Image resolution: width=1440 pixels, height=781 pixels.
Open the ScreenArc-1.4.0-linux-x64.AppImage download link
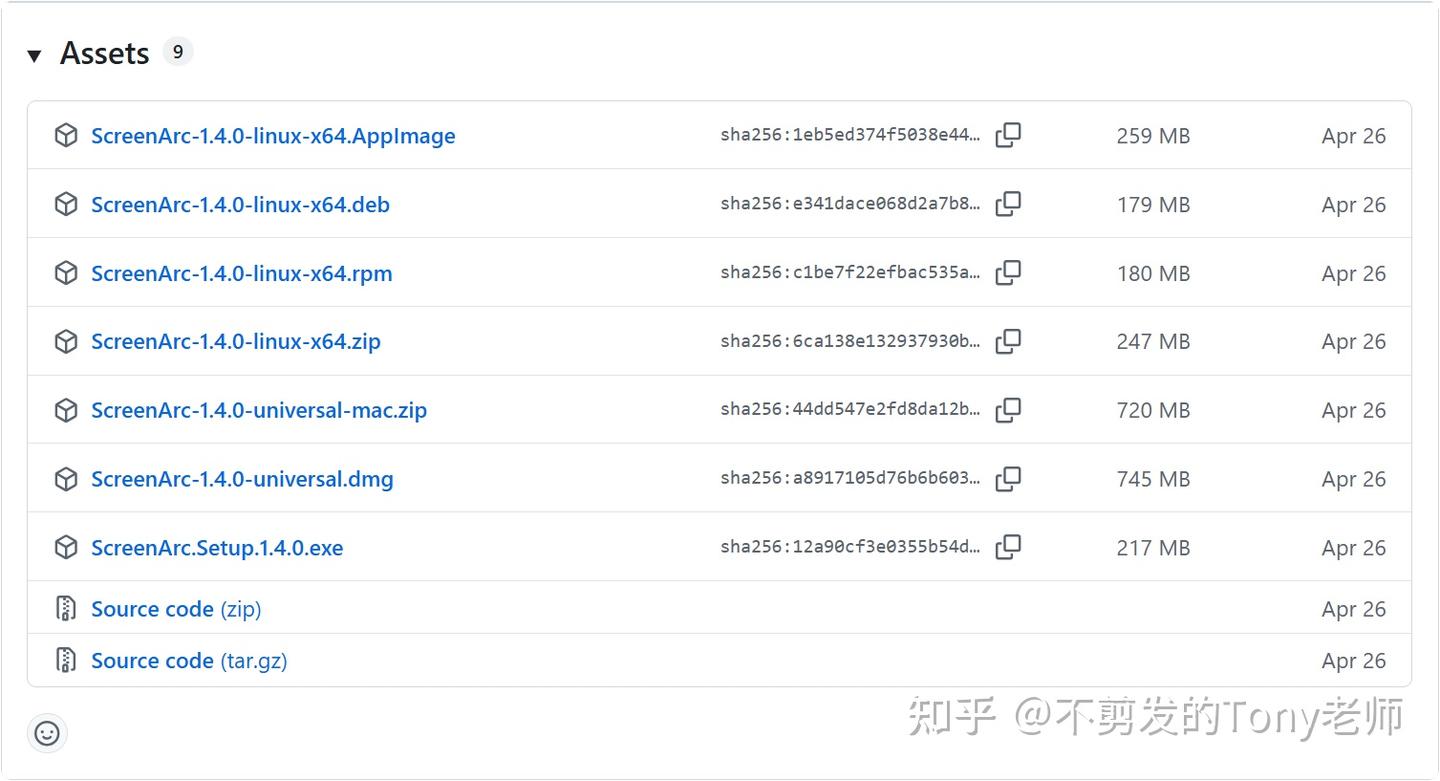point(273,136)
